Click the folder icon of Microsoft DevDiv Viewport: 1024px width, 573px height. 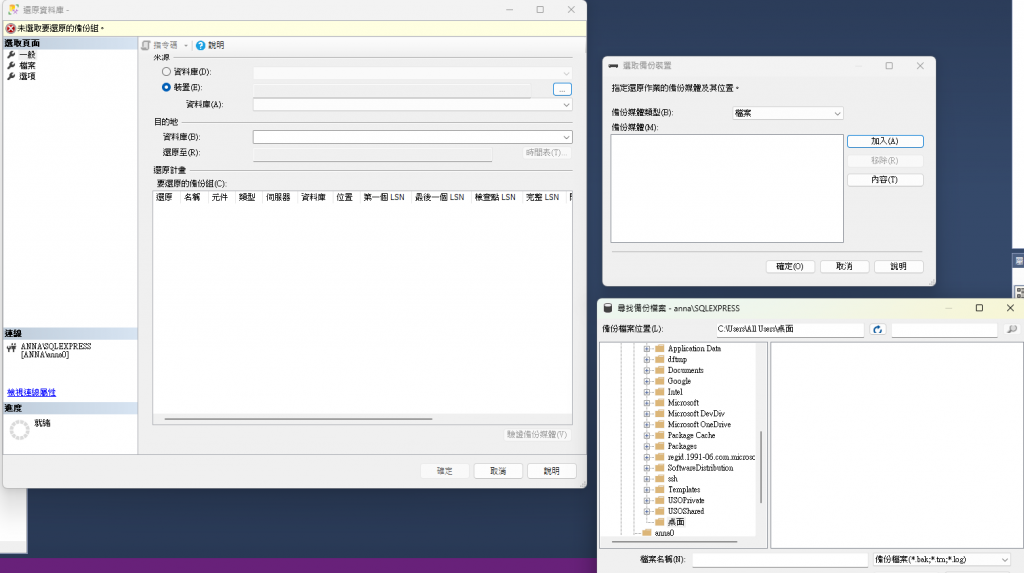660,414
